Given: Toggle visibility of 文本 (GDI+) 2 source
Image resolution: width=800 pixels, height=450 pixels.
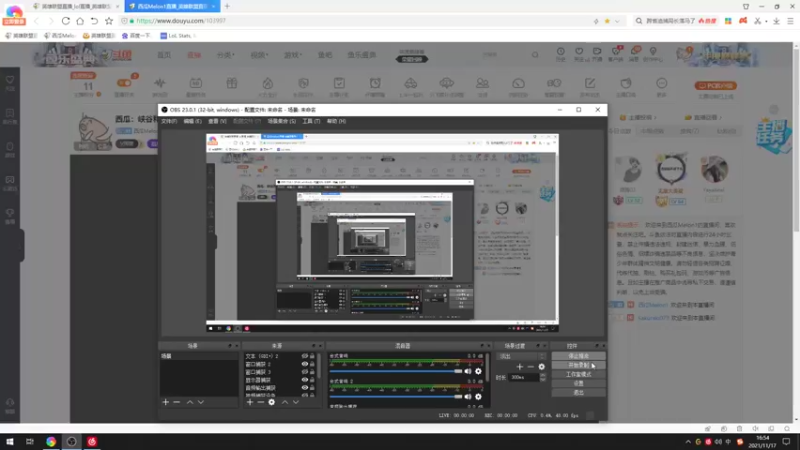Looking at the screenshot, I should click(x=305, y=356).
